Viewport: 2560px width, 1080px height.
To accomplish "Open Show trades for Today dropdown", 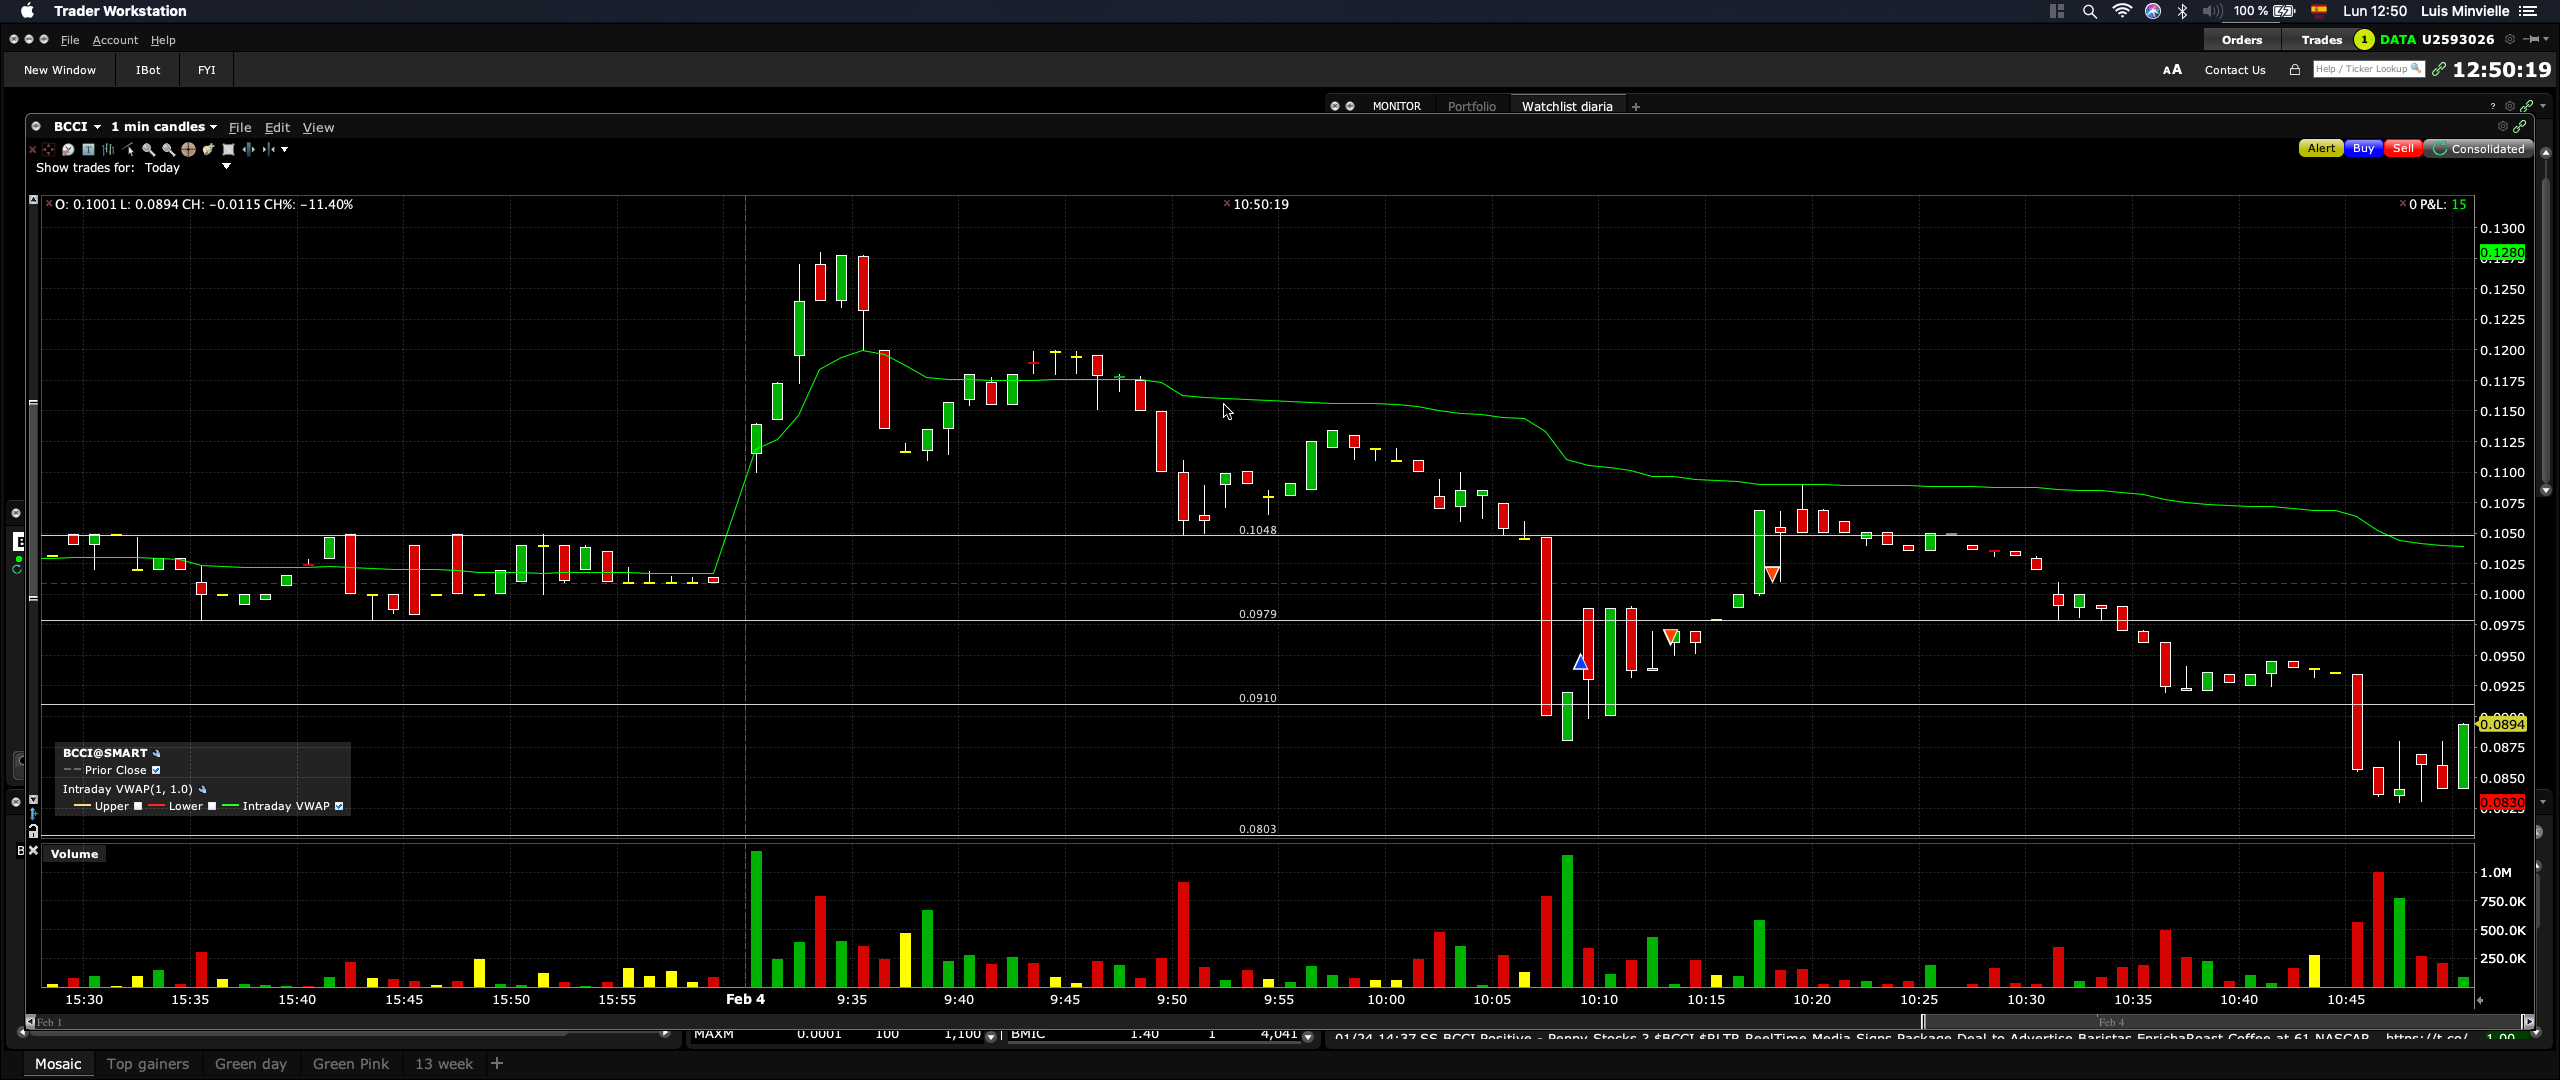I will 226,167.
